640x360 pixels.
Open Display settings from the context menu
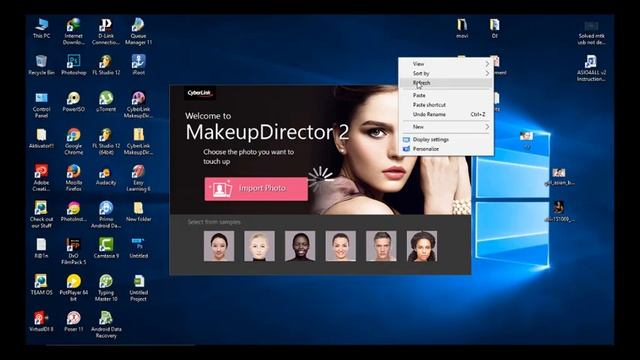tap(446, 140)
